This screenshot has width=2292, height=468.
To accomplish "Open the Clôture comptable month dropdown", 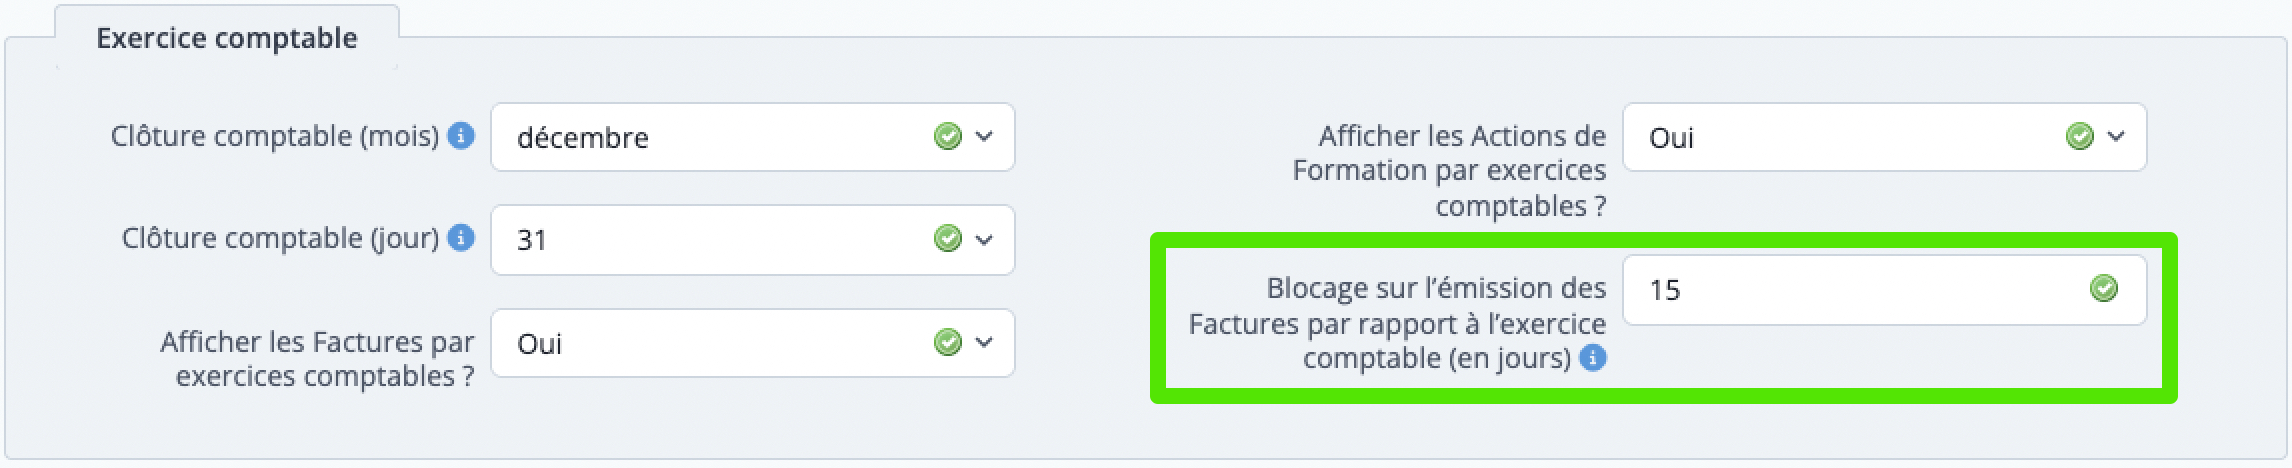I will [720, 137].
